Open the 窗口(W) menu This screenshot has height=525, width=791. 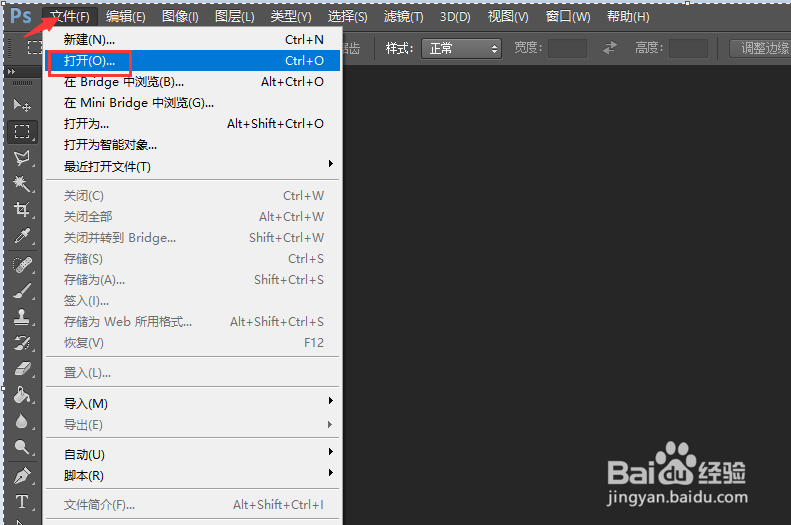[568, 17]
